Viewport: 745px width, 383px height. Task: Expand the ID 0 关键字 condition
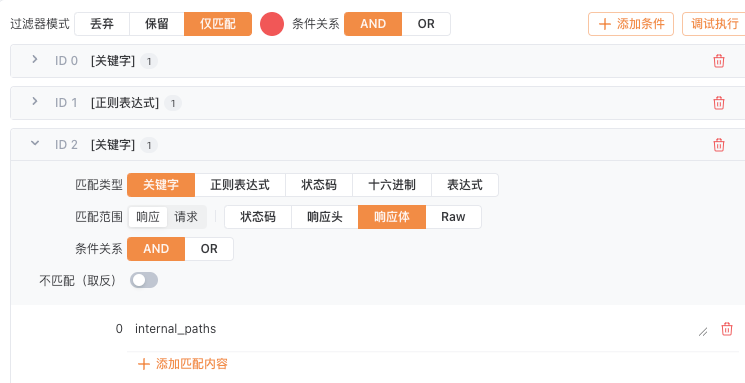click(x=35, y=59)
